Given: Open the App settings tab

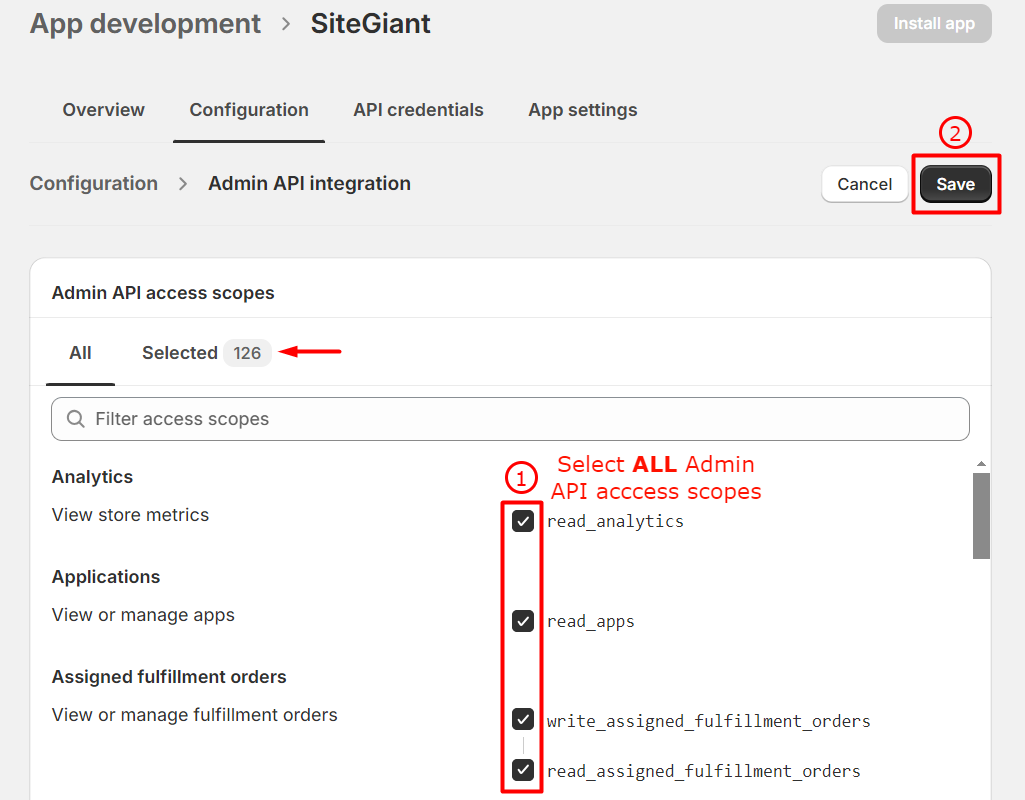Looking at the screenshot, I should coord(582,110).
